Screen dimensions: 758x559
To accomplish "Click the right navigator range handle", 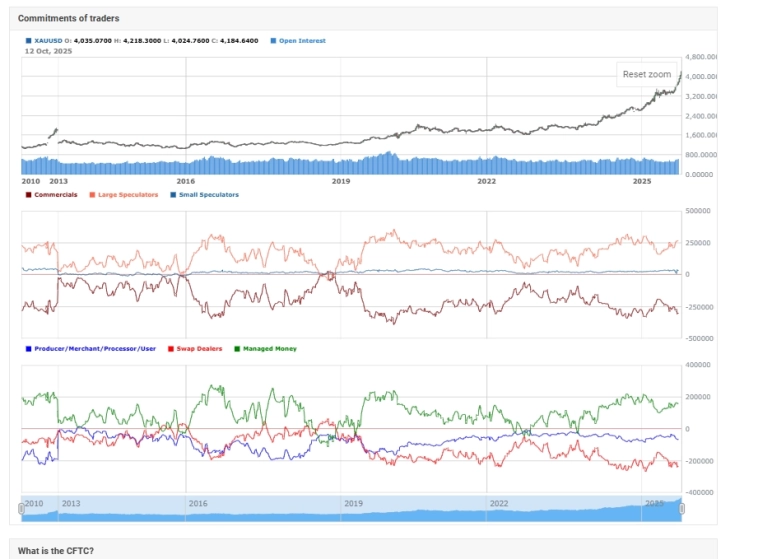I will [682, 509].
